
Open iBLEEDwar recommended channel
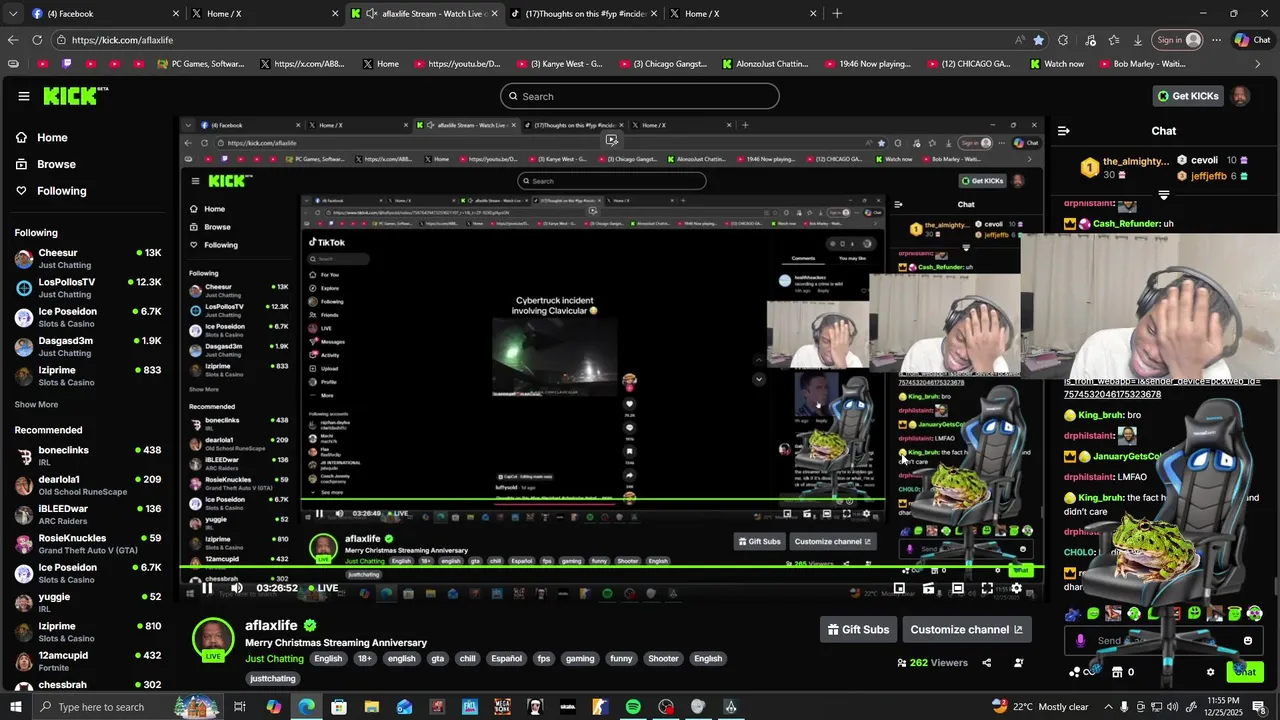[88, 514]
